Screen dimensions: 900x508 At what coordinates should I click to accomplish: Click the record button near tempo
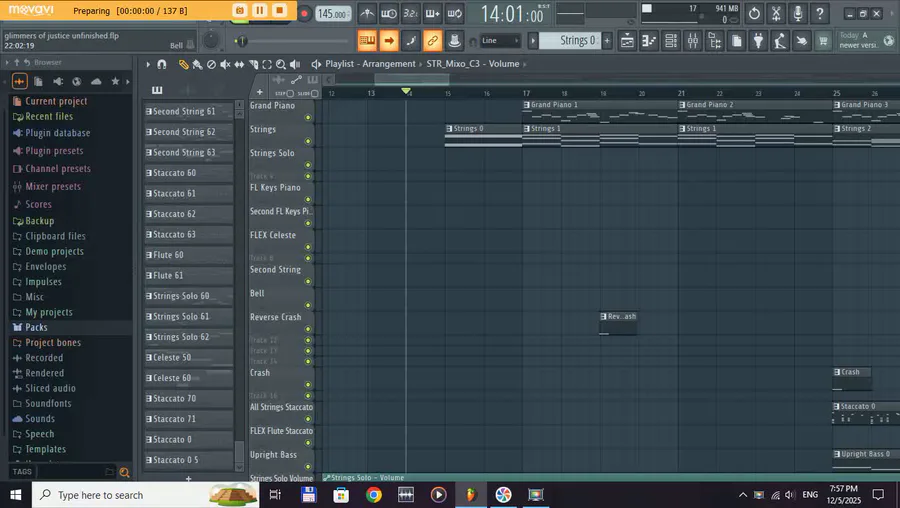304,14
